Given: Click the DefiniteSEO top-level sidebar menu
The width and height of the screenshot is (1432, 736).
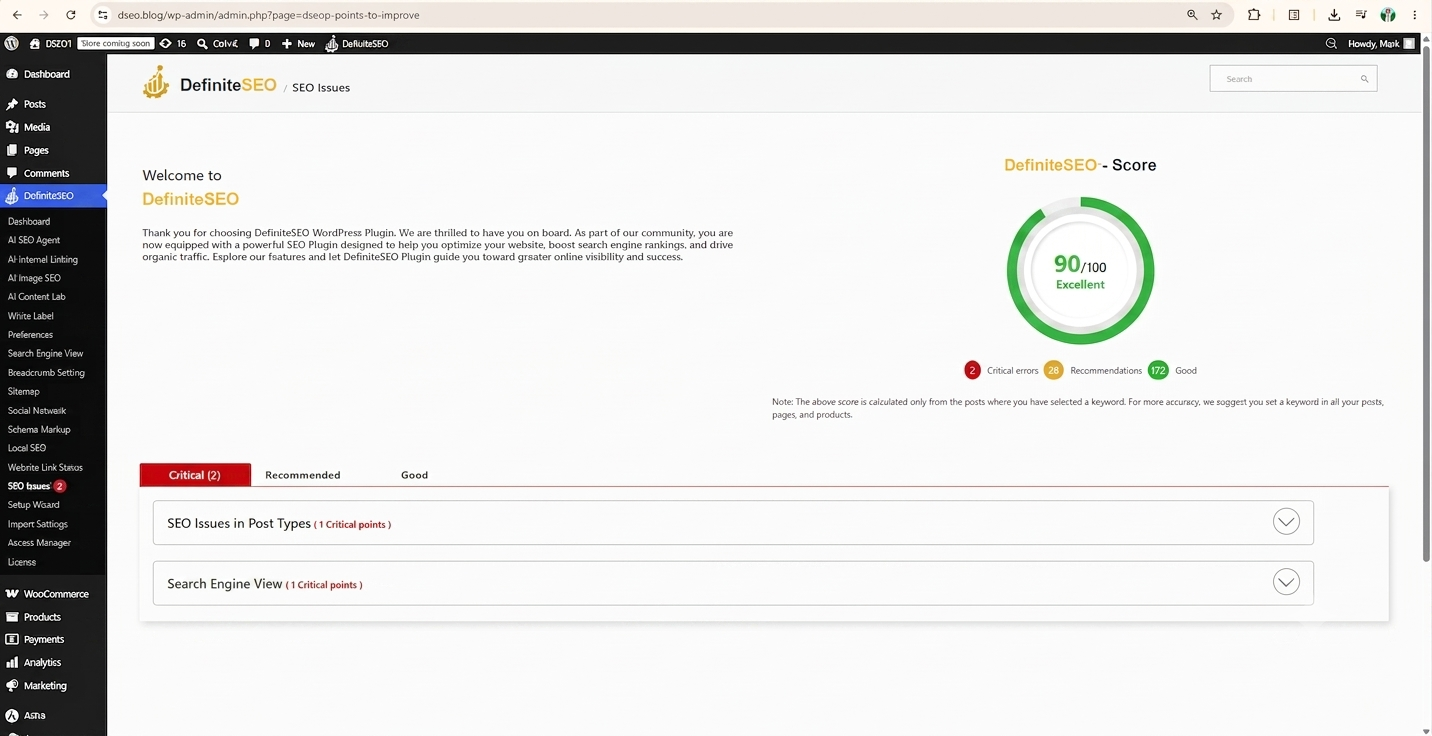Looking at the screenshot, I should [x=53, y=196].
